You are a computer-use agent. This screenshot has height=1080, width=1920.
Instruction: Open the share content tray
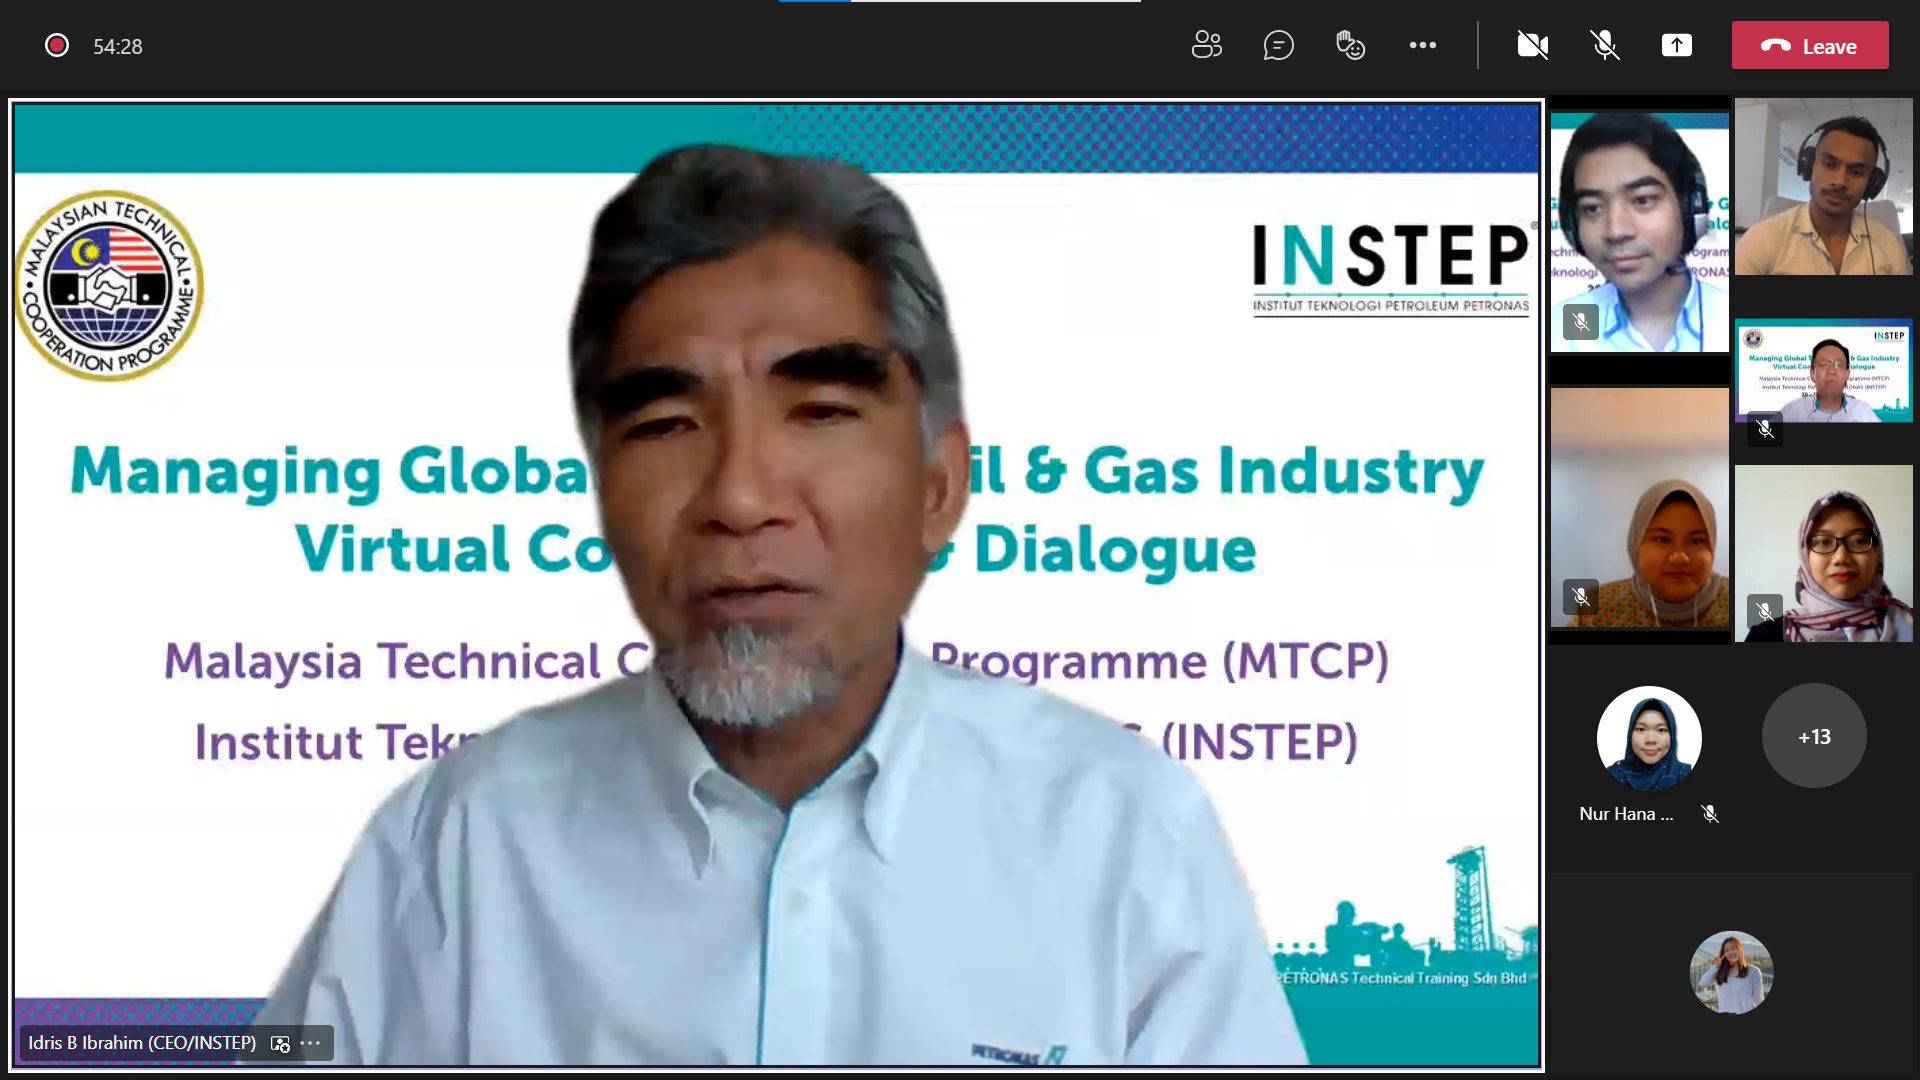1677,45
